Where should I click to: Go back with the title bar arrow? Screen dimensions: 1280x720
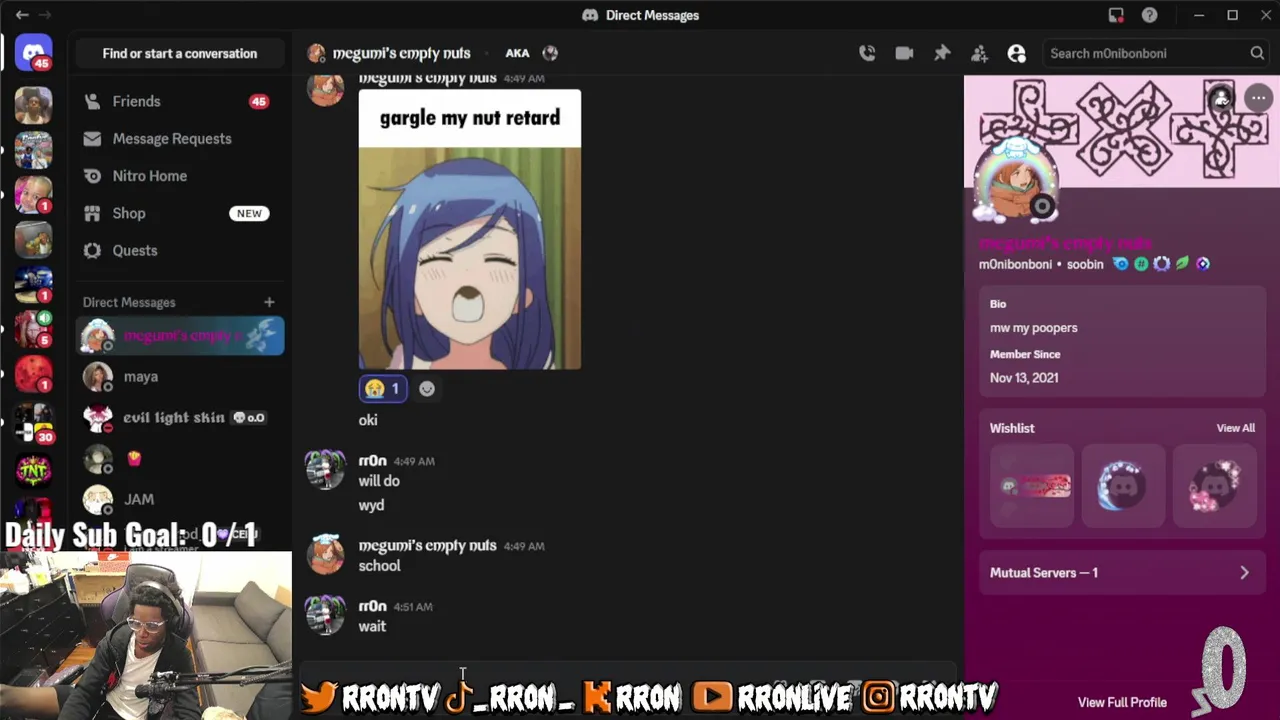click(22, 15)
